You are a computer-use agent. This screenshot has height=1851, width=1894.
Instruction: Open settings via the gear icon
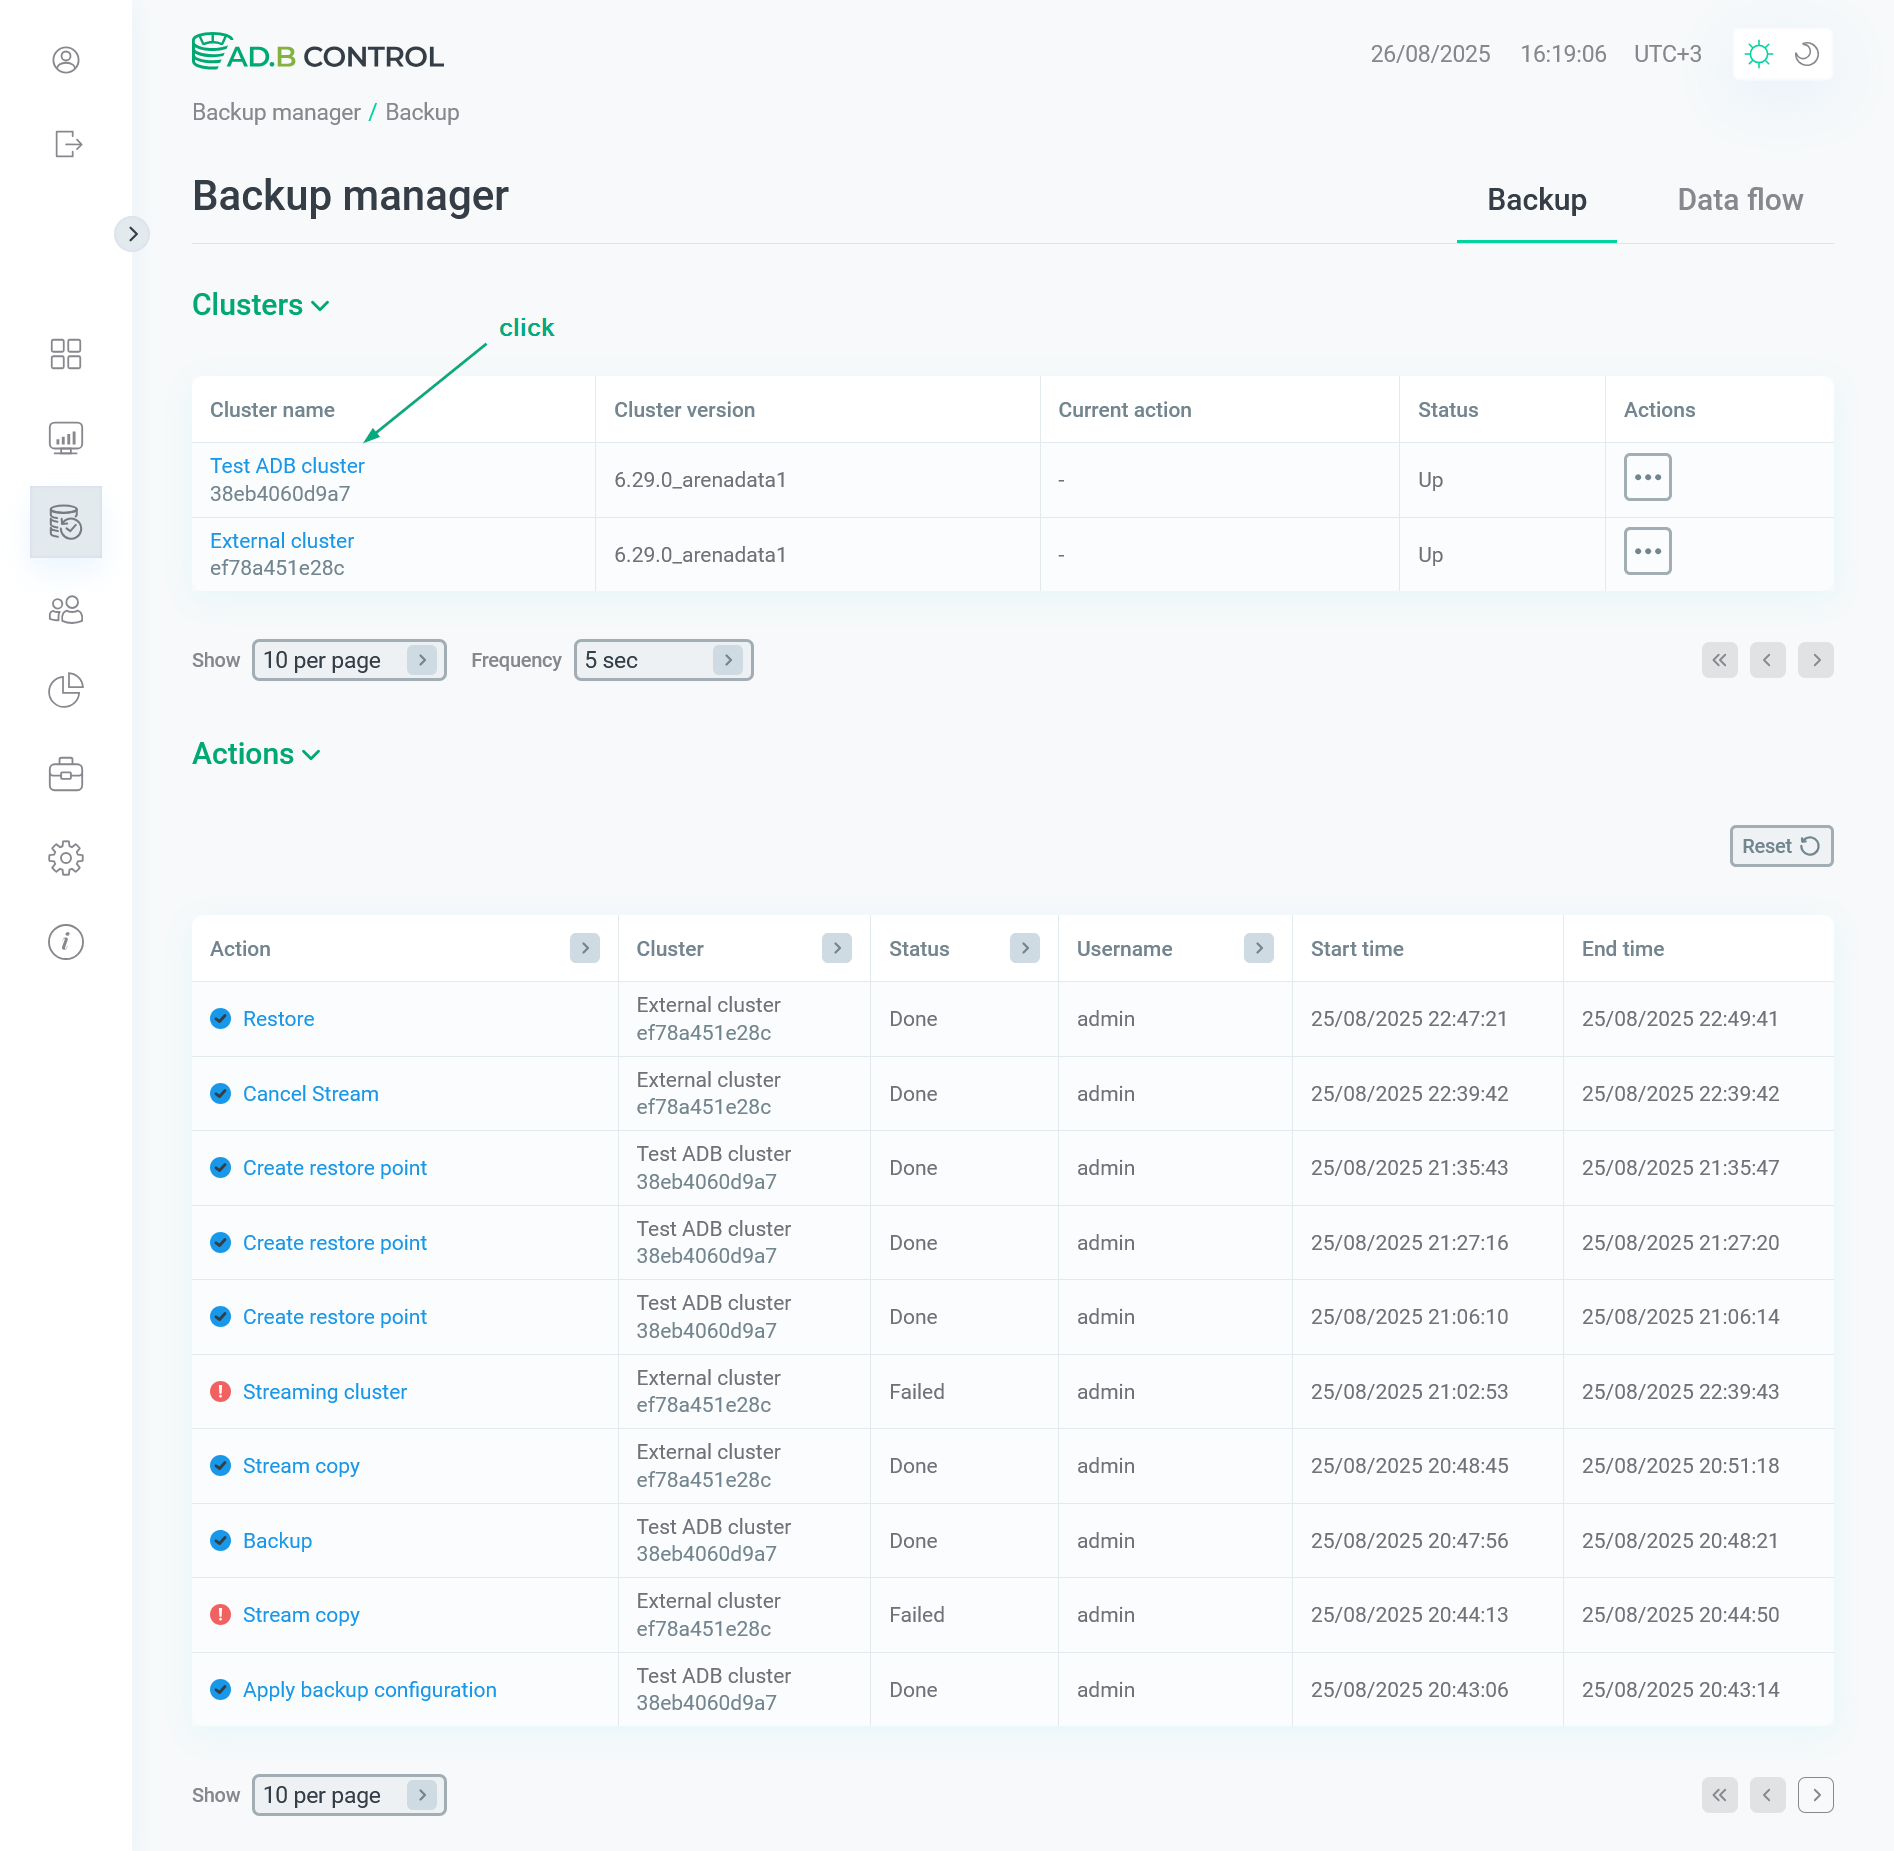66,857
